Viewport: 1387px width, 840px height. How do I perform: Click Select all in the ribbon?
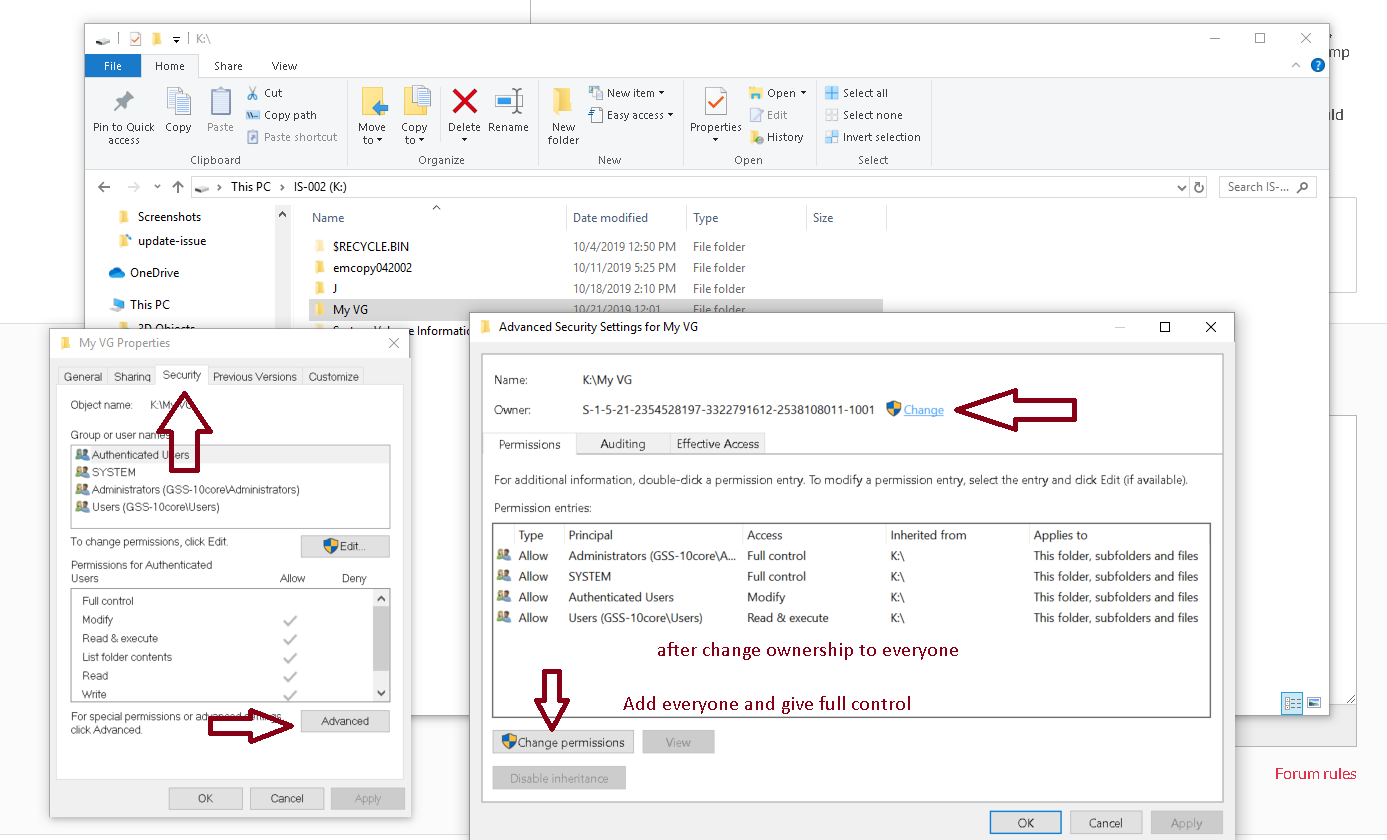point(856,93)
